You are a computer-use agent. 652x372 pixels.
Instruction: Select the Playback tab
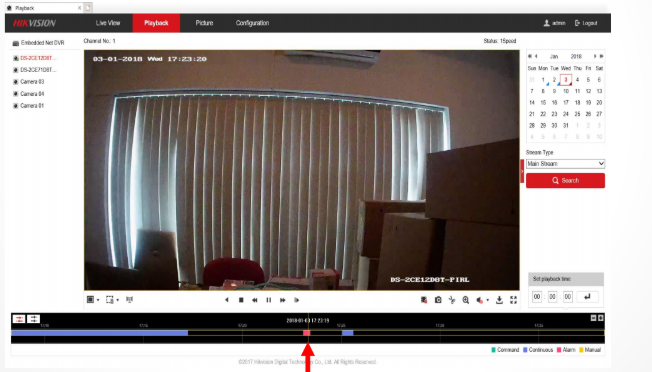(156, 23)
